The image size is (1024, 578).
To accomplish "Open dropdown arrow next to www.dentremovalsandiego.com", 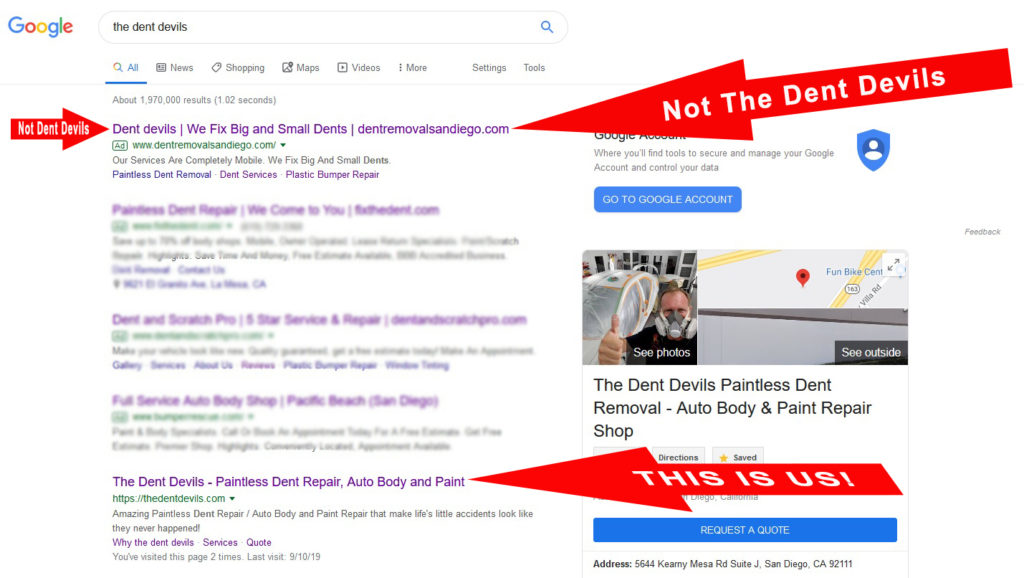I will (x=283, y=145).
